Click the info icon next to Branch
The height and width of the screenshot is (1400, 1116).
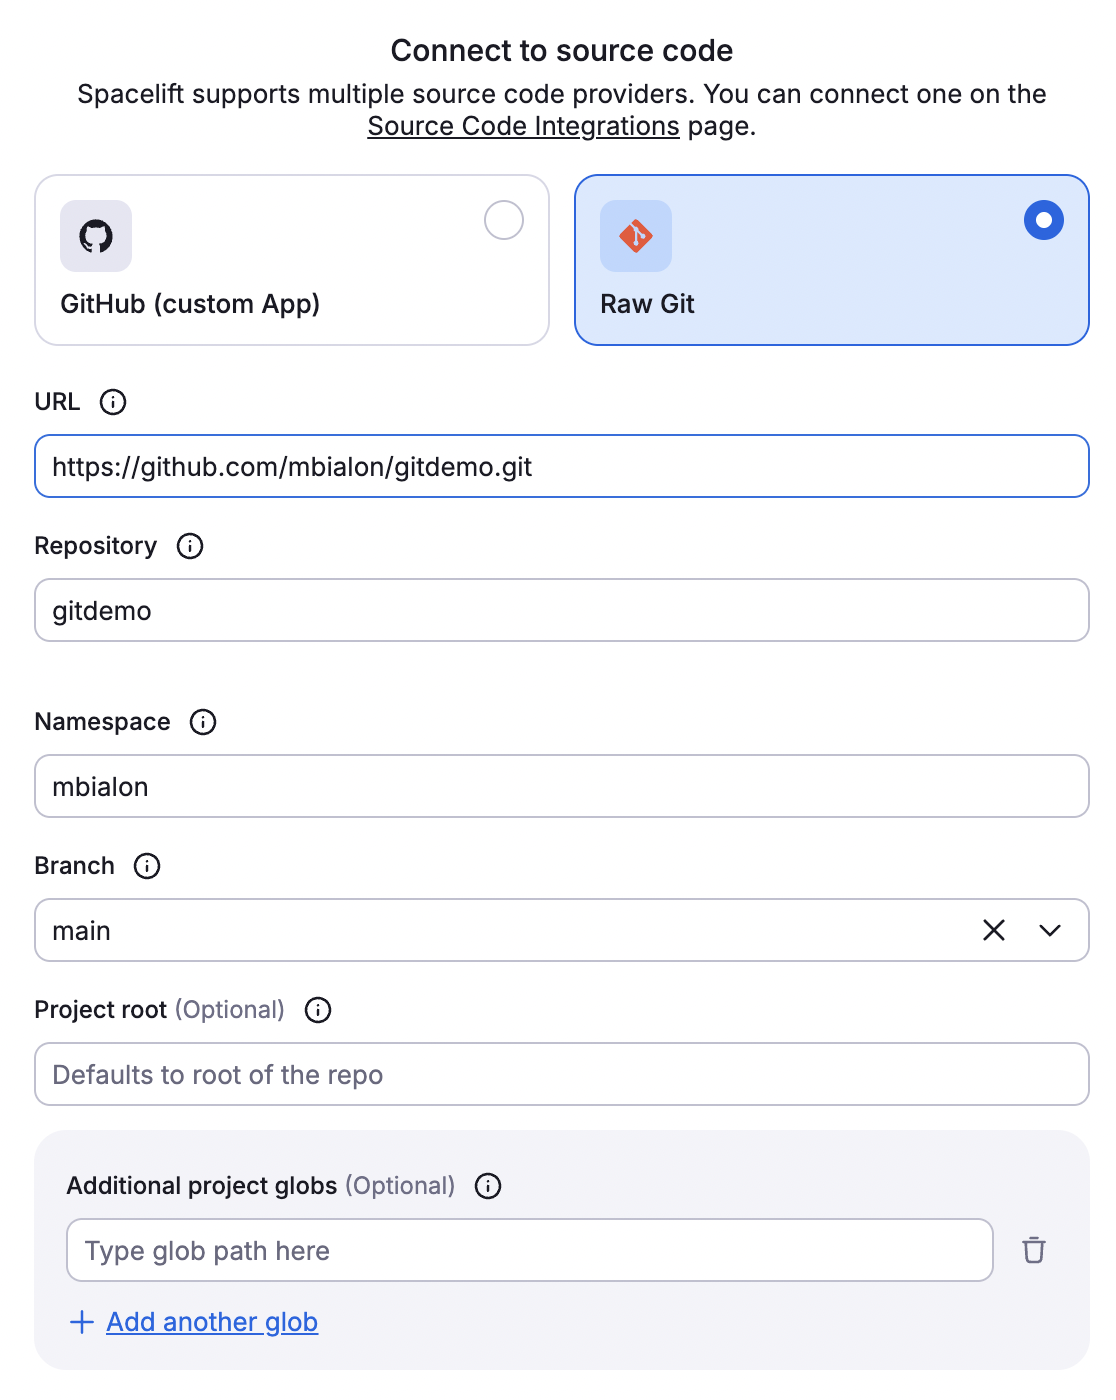point(147,866)
